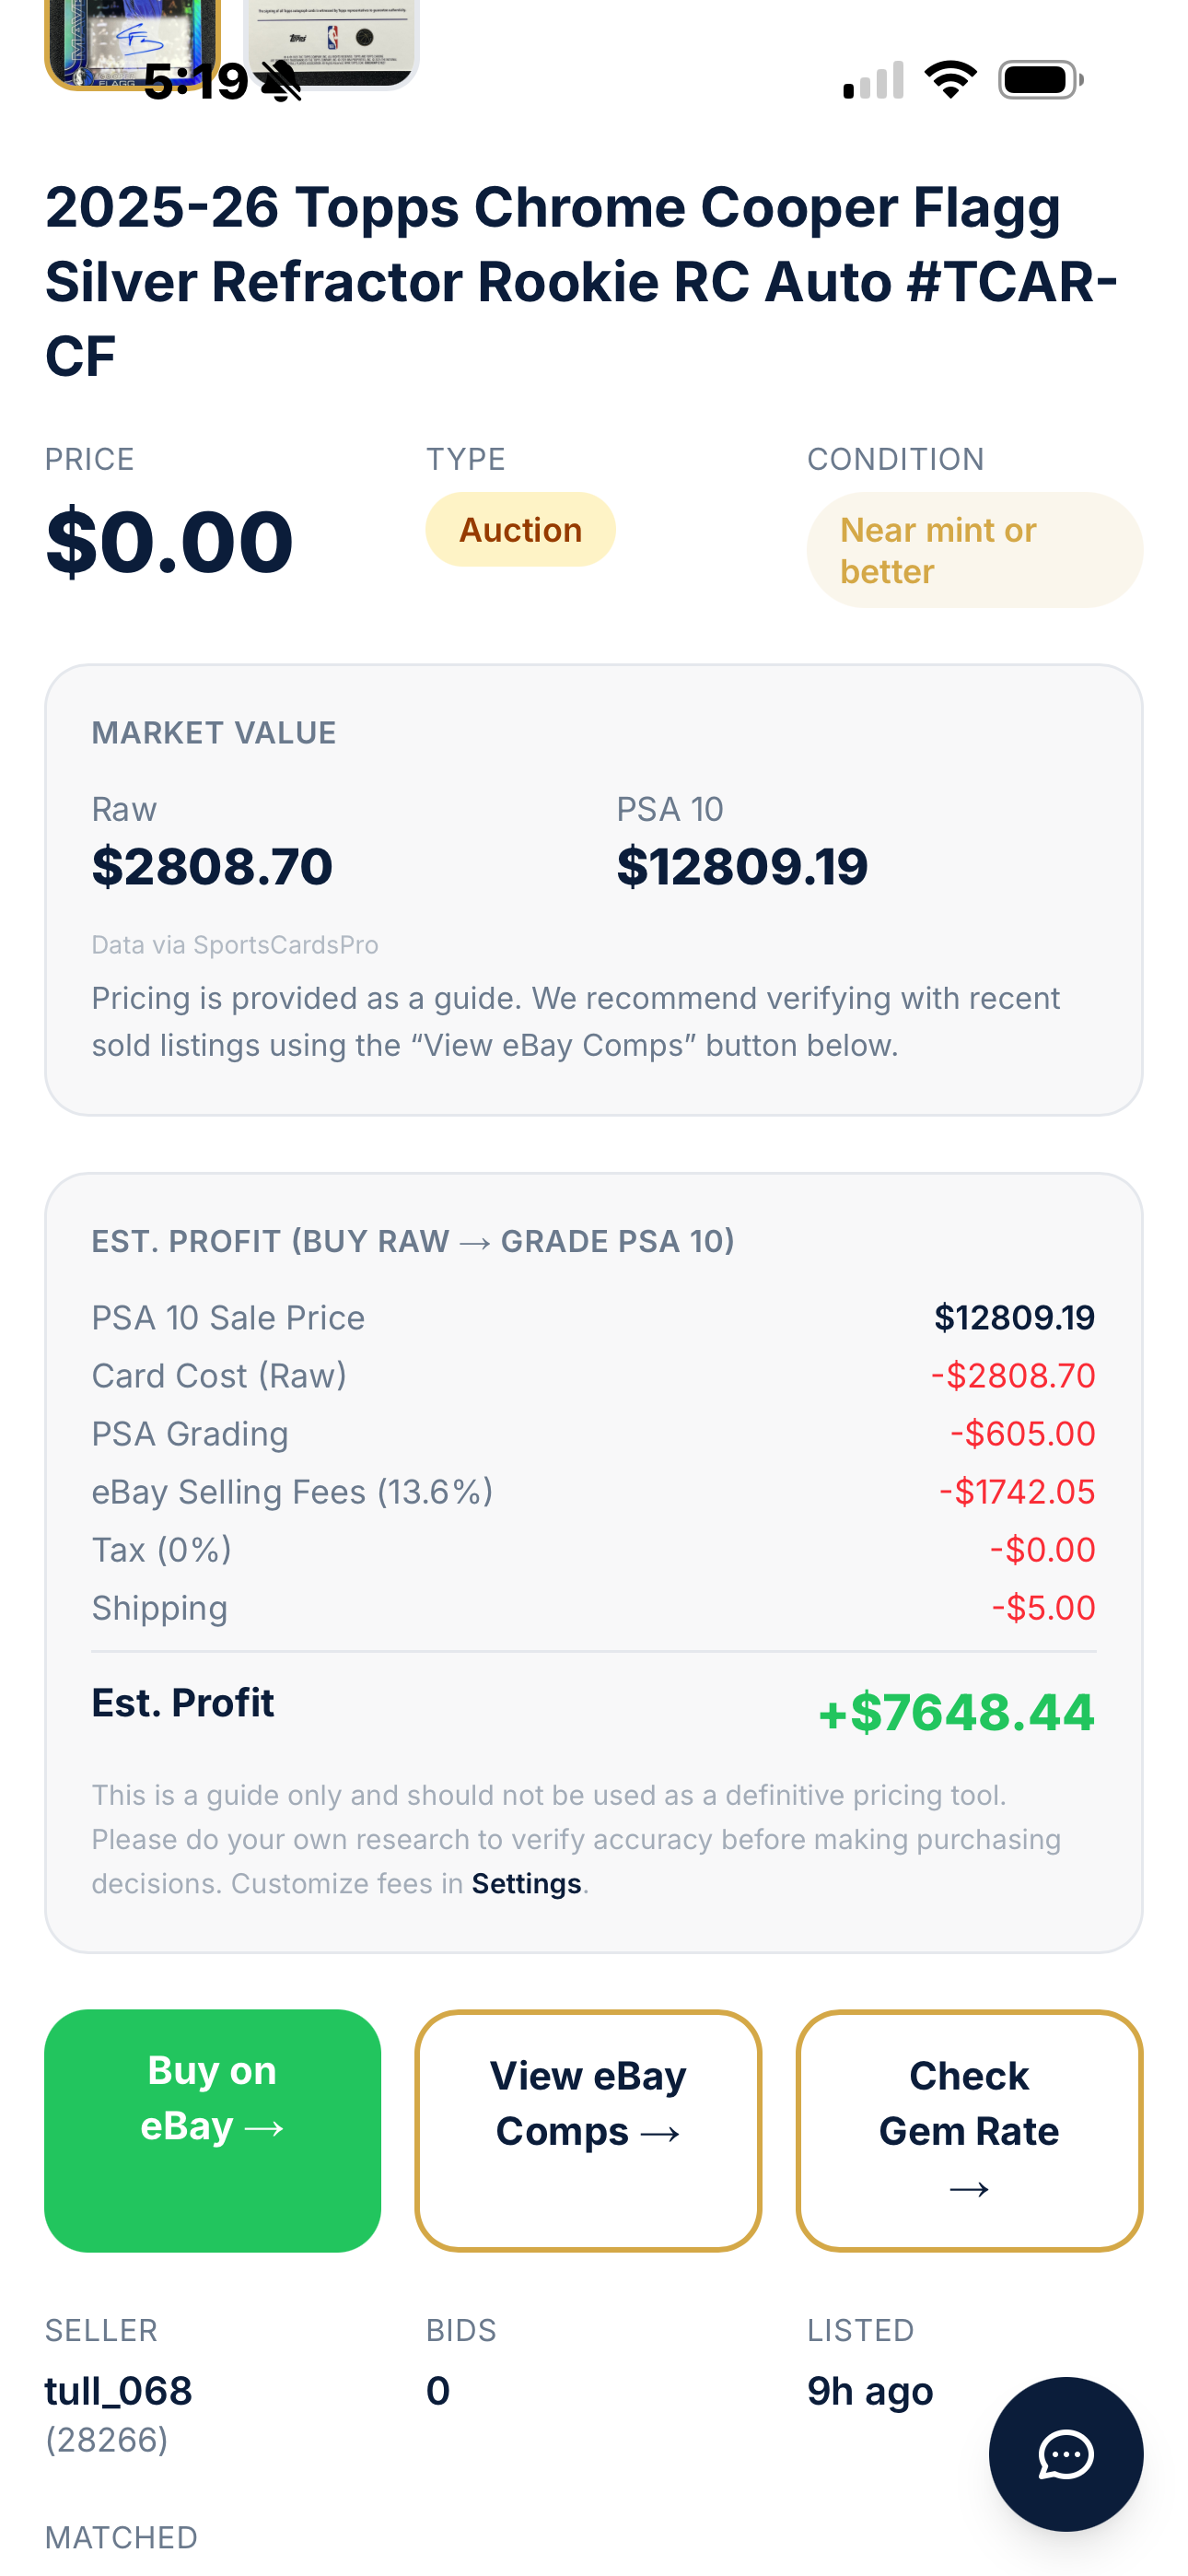
Task: Open the Settings link to customize fees
Action: [526, 1884]
